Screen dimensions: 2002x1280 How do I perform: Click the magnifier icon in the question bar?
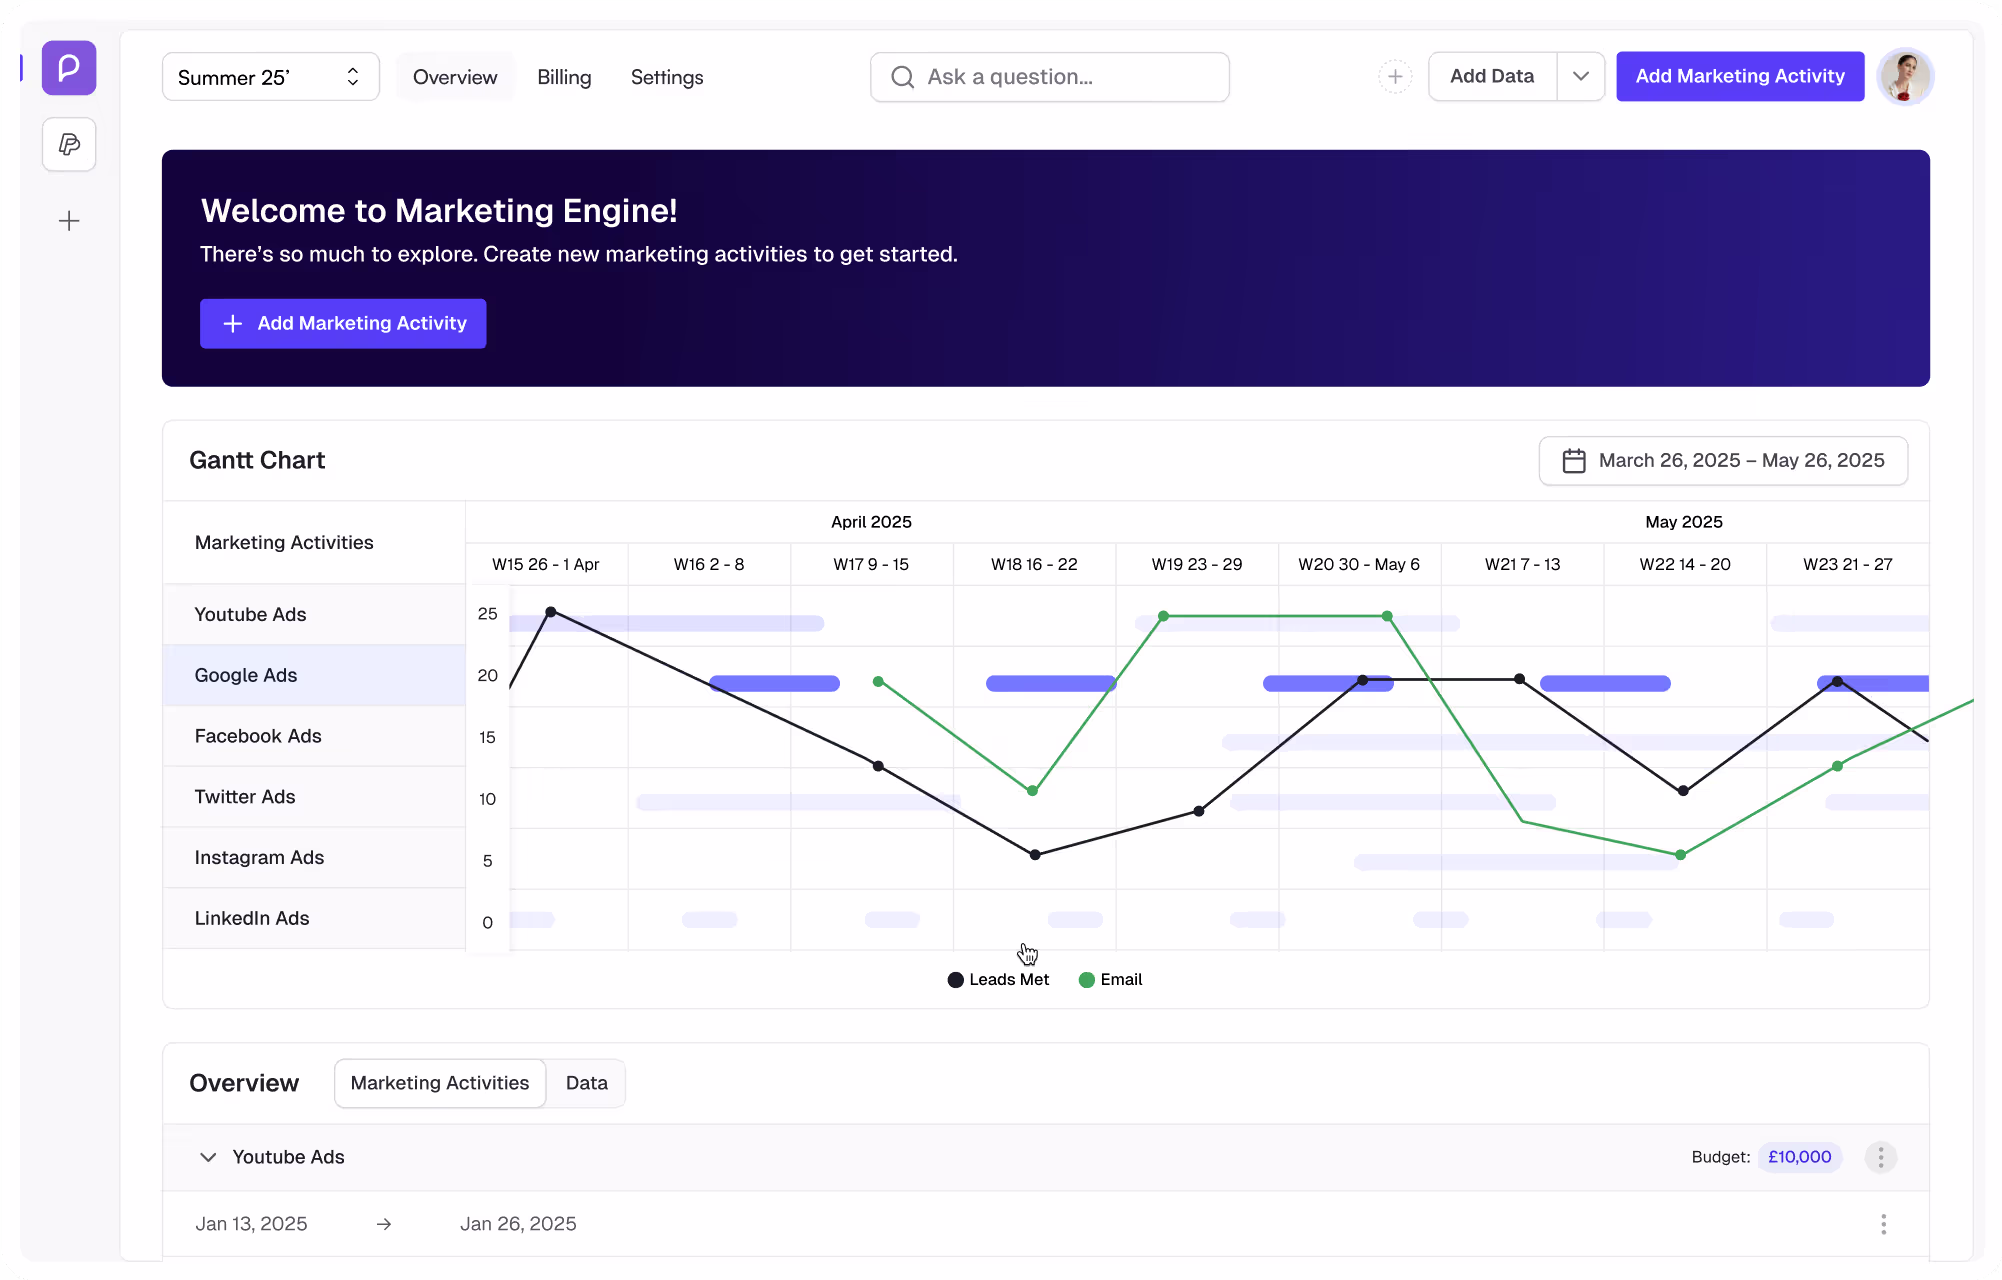coord(903,76)
